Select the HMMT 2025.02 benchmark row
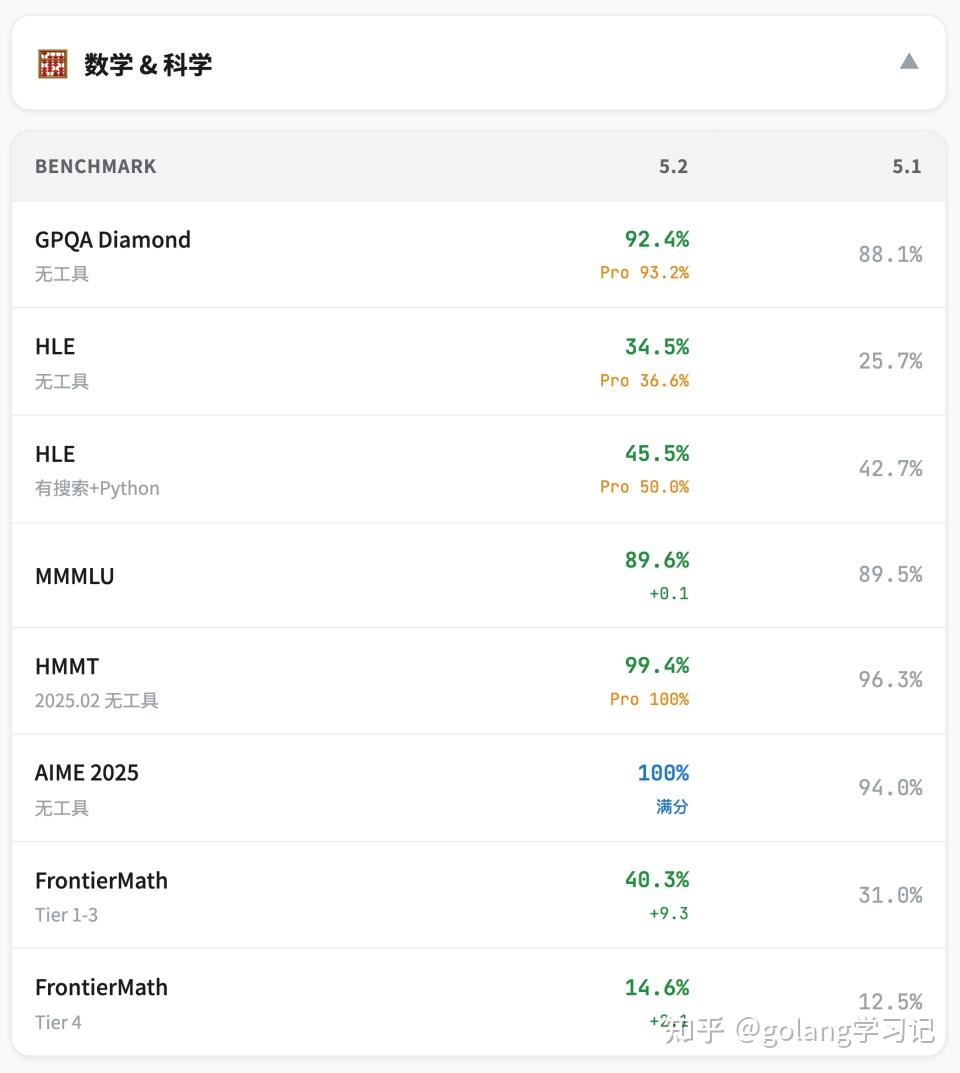Image resolution: width=960 pixels, height=1073 pixels. click(x=479, y=681)
